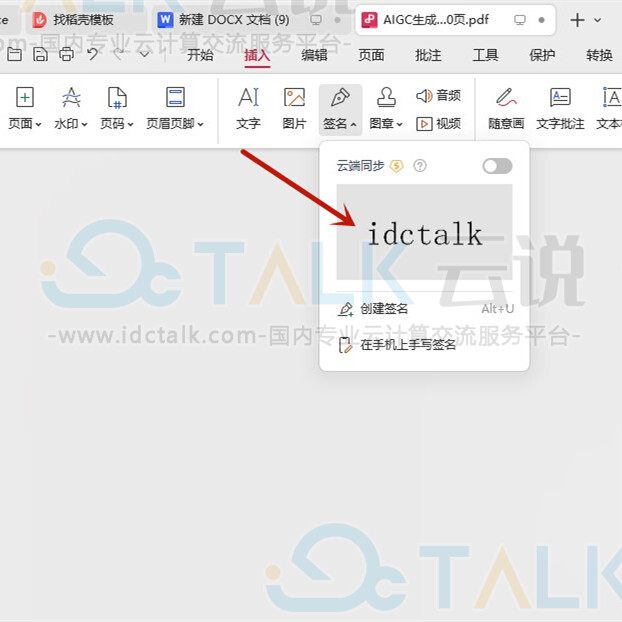Go to the 保护 ribbon tab
This screenshot has height=622, width=622.
pos(542,55)
